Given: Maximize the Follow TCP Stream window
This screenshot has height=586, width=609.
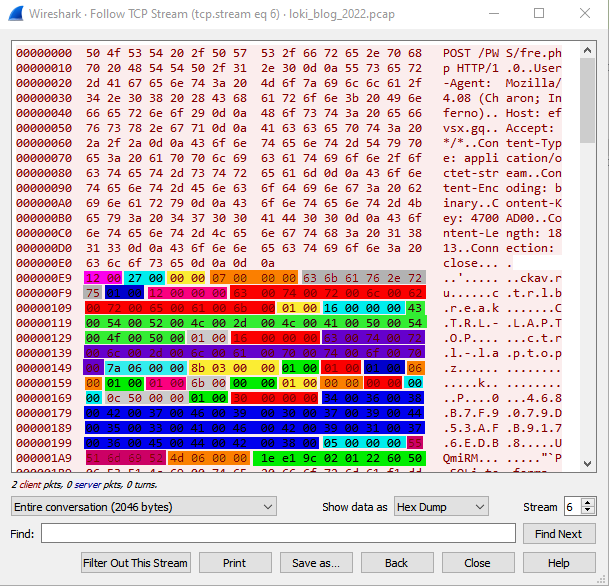Looking at the screenshot, I should [540, 14].
